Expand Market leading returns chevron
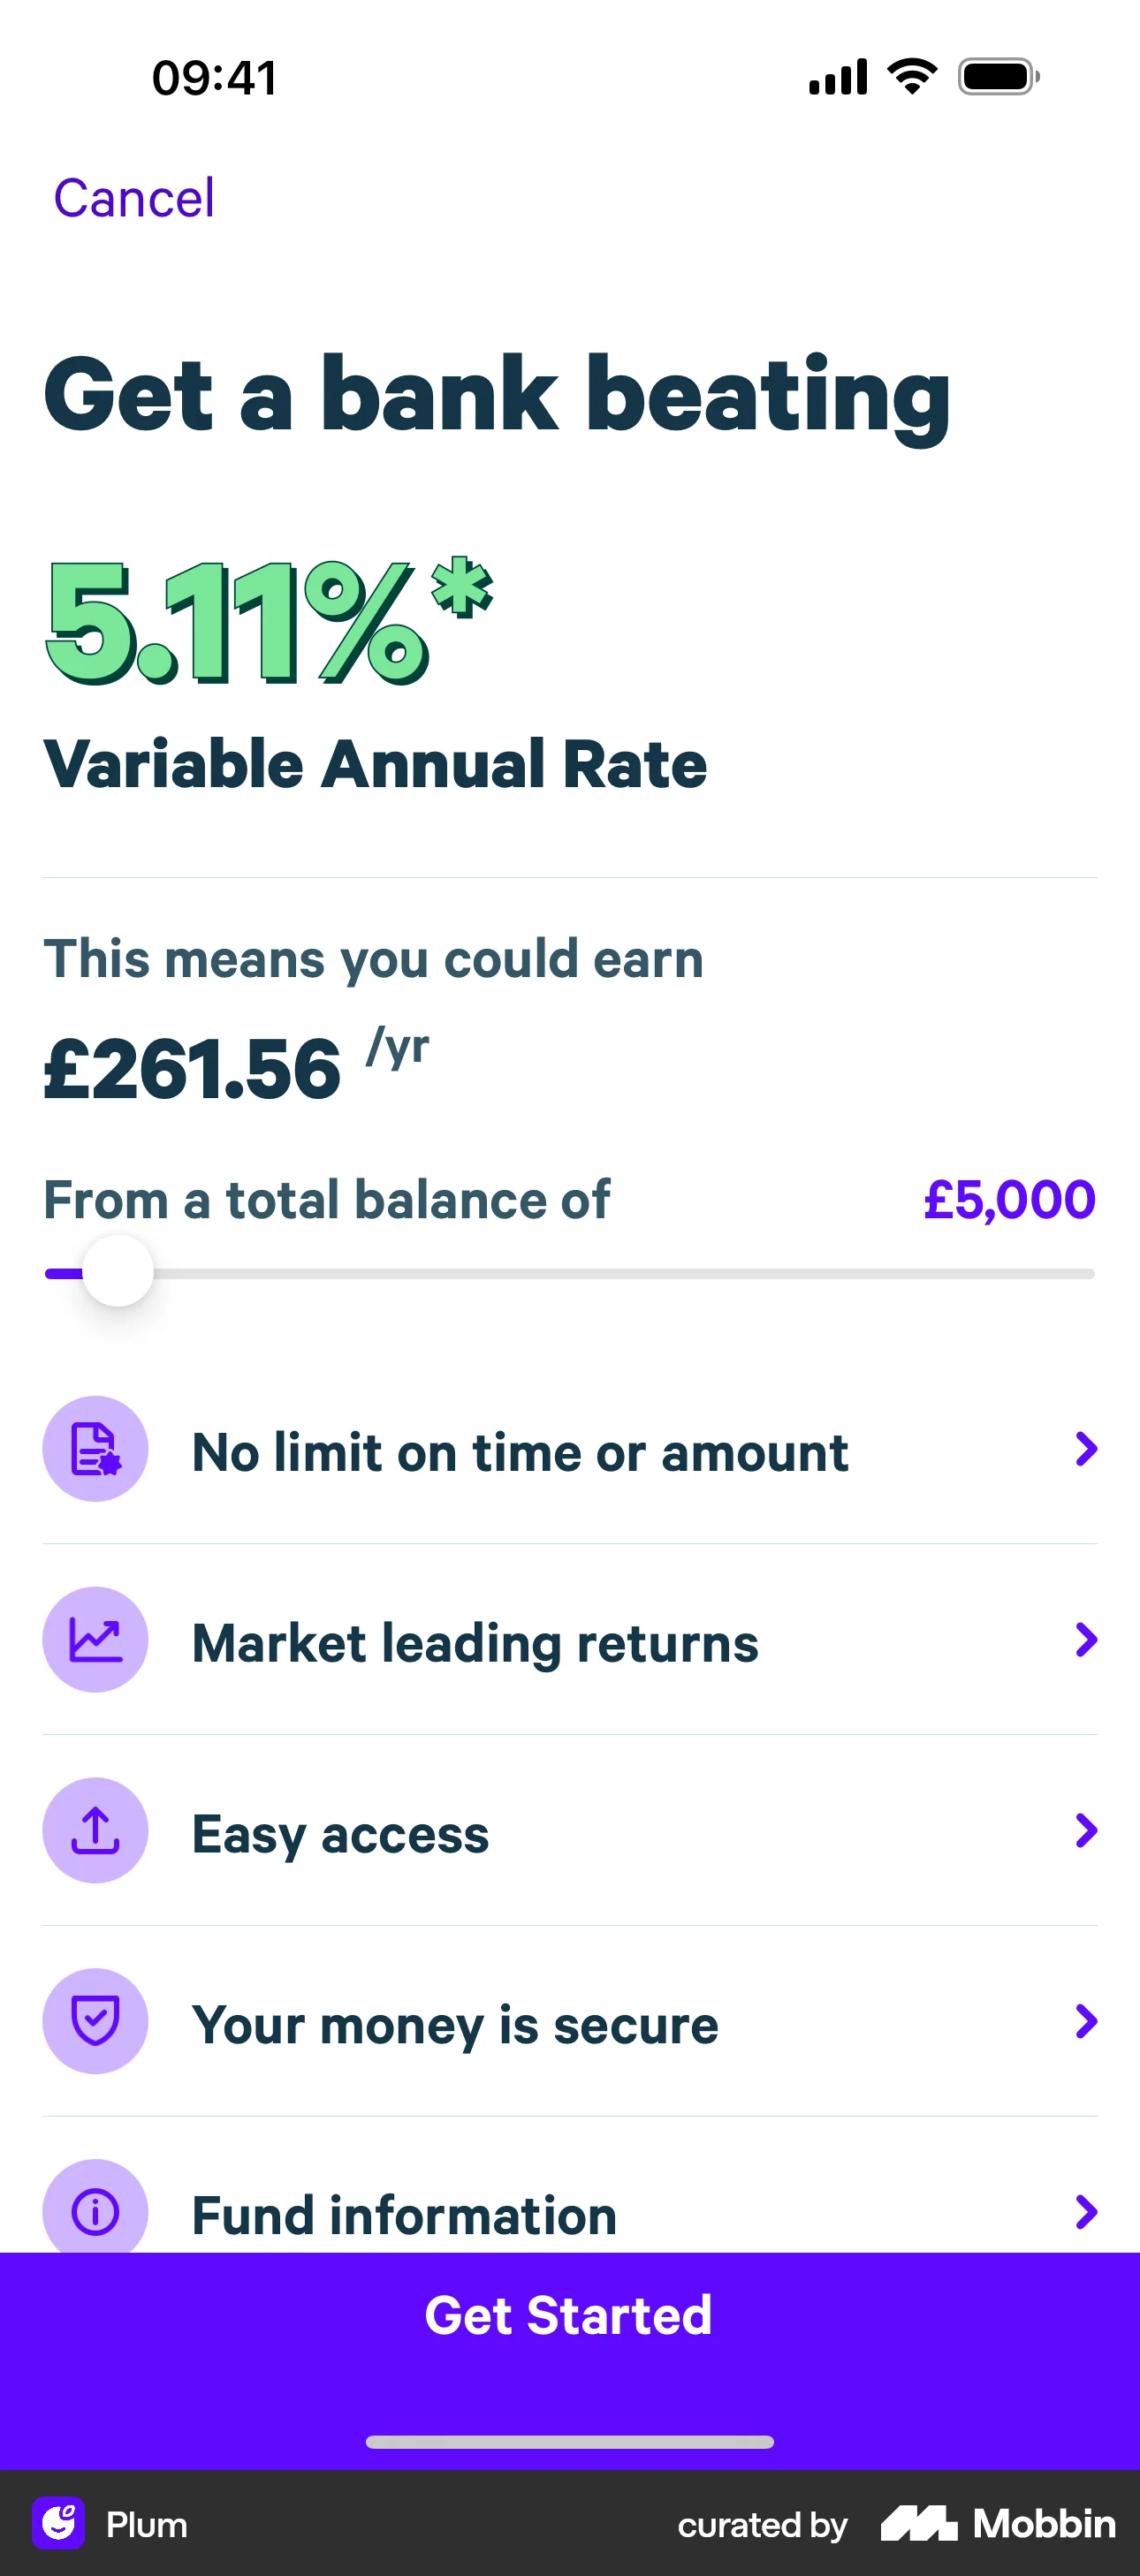Screen dimensions: 1140x2576 click(1086, 1640)
